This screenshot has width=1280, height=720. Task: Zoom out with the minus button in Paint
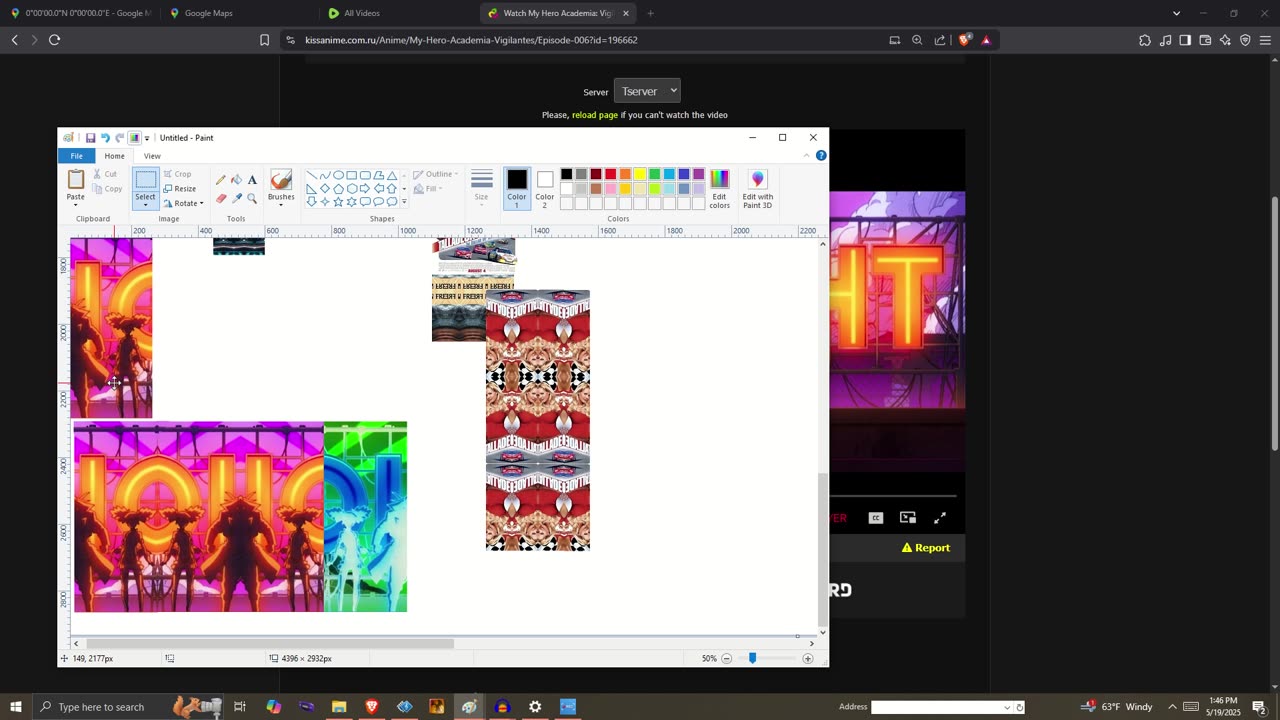click(727, 659)
